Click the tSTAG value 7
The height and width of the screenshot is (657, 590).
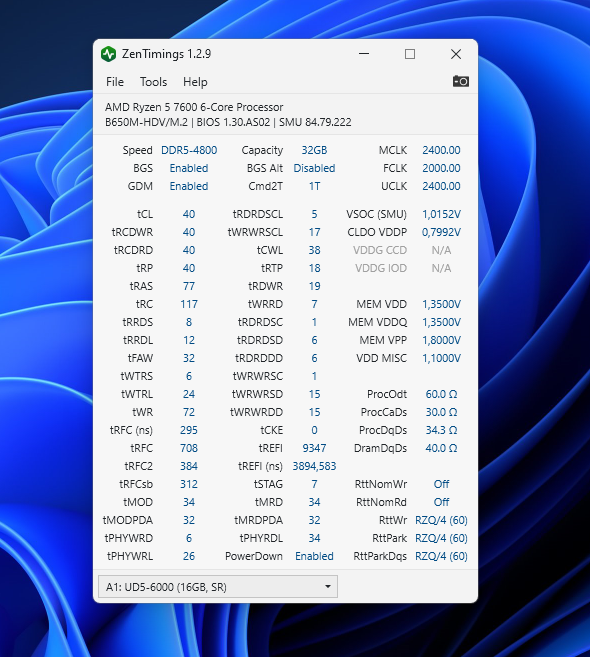tap(314, 484)
